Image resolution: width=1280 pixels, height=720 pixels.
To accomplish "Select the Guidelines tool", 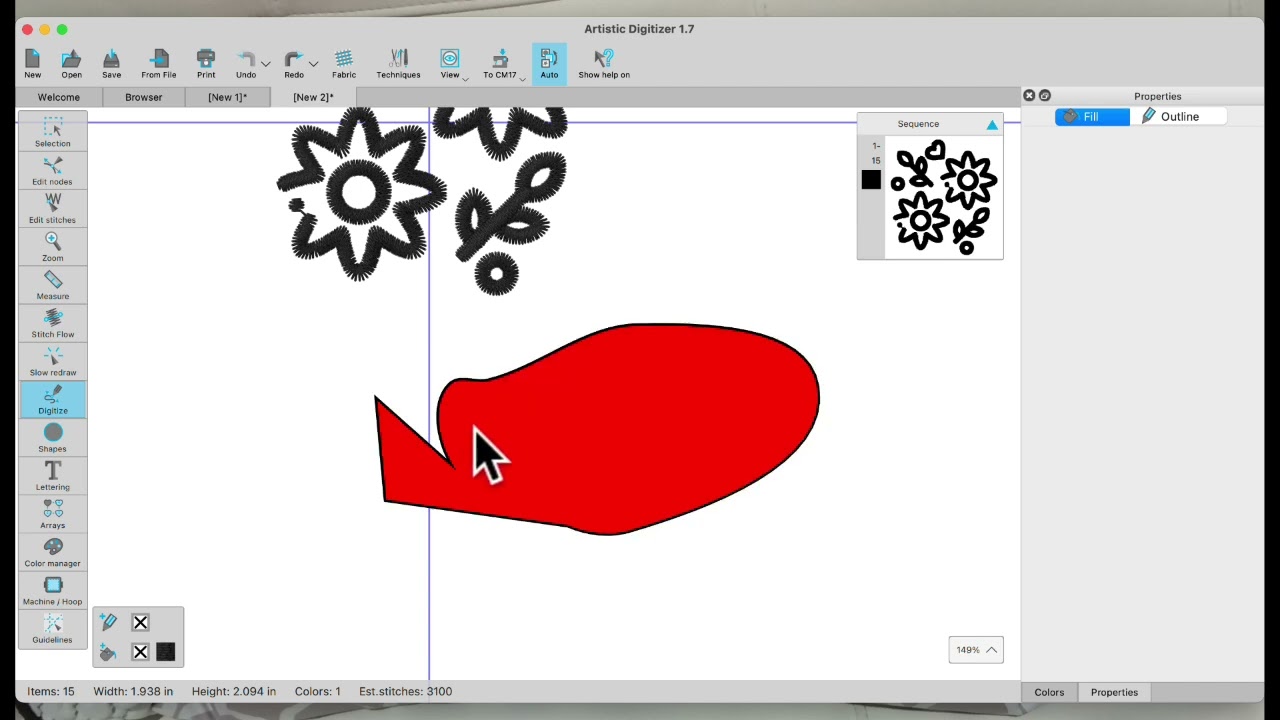I will pyautogui.click(x=53, y=627).
